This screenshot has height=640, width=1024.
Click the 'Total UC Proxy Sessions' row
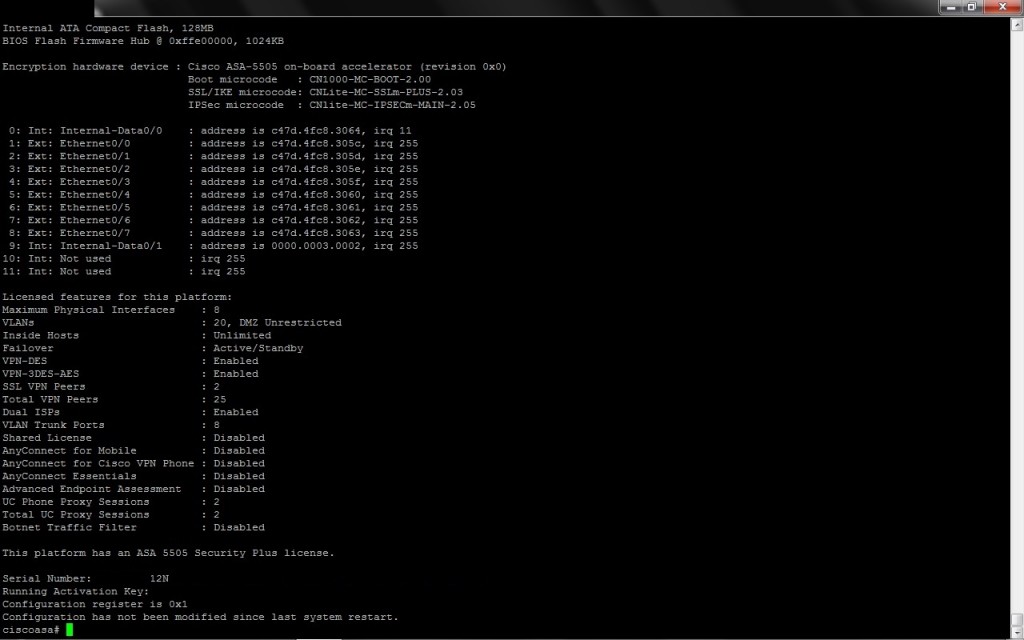click(111, 515)
